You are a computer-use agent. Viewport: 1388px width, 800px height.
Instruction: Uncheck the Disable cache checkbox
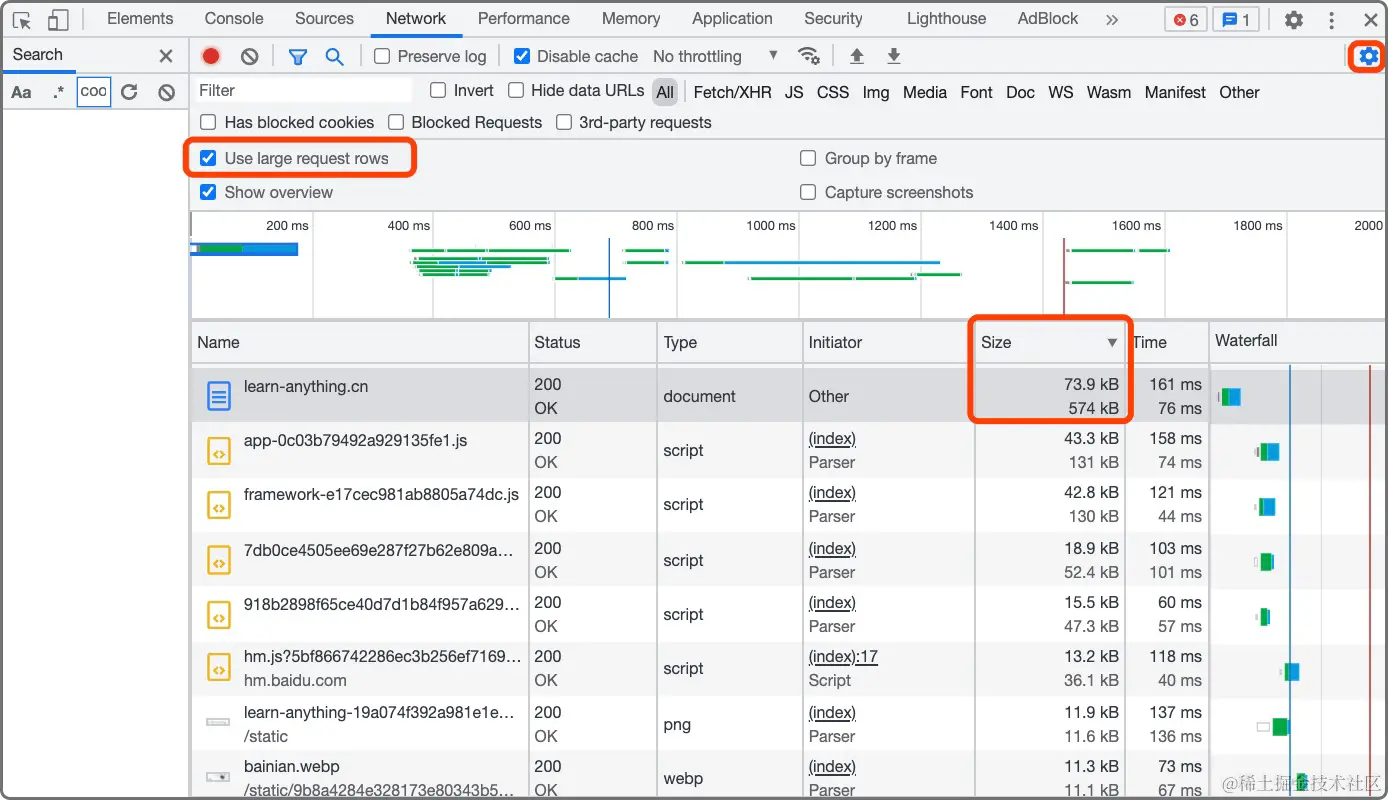click(x=521, y=57)
